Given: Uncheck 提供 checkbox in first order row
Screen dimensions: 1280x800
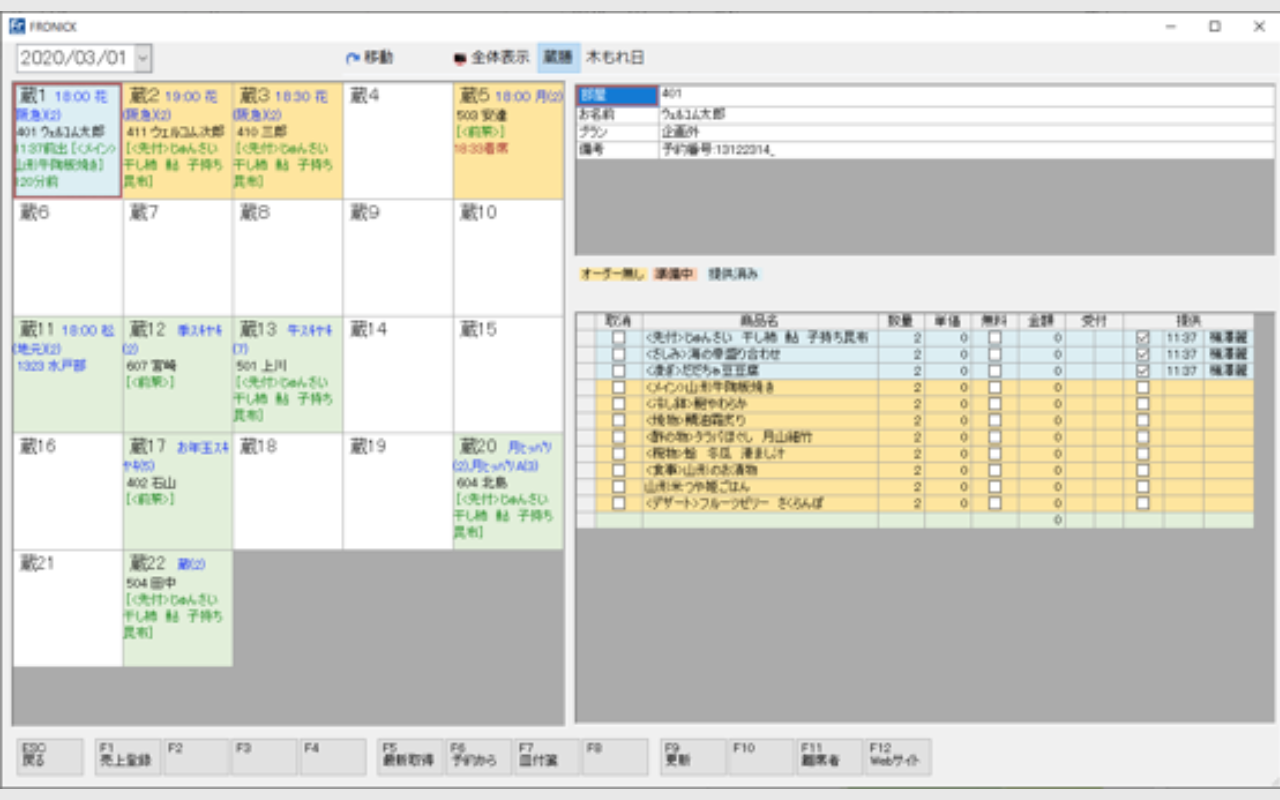Looking at the screenshot, I should pos(1142,338).
